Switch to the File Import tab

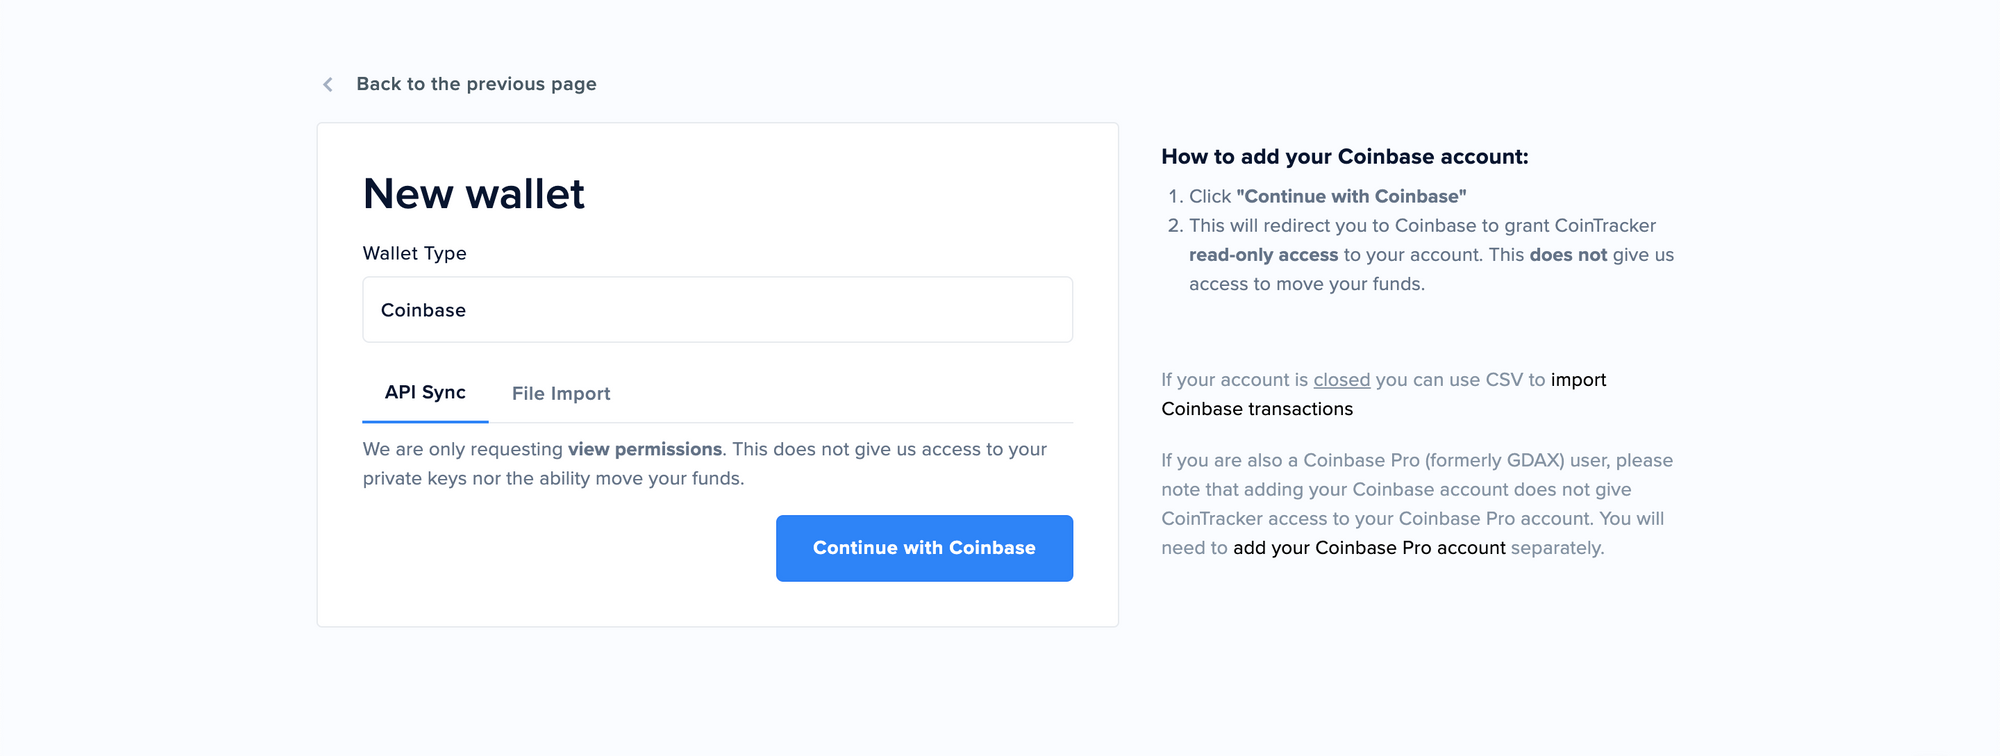(561, 394)
